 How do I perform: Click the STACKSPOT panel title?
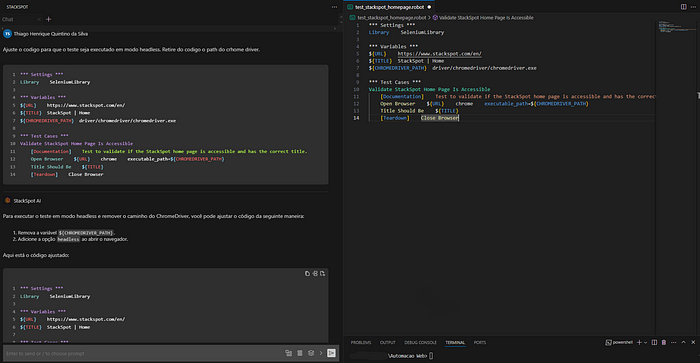pos(17,7)
